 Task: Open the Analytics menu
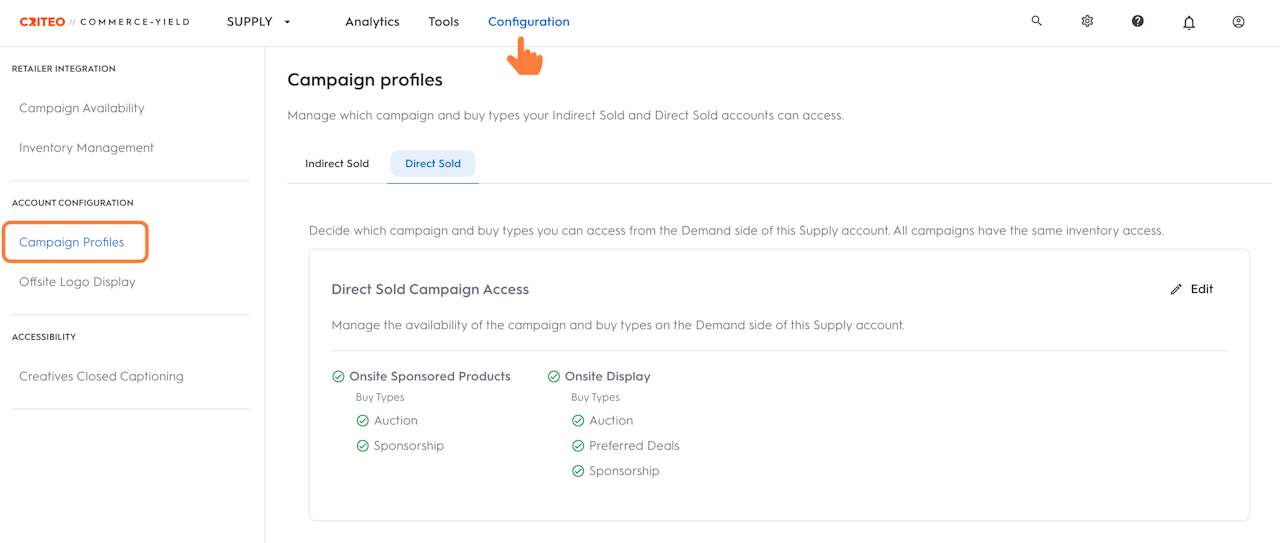click(x=372, y=22)
